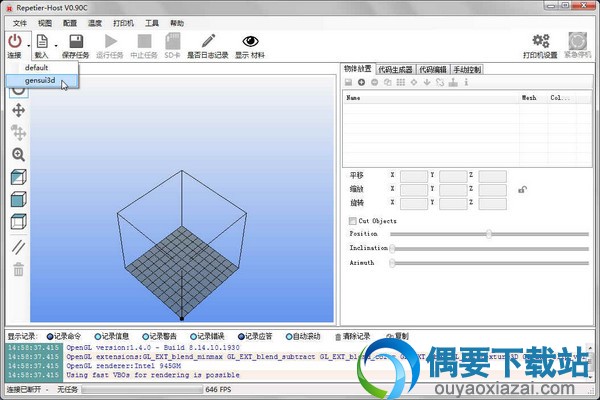600x400 pixels.
Task: Toggle log recording via the pencil icon
Action: pos(208,41)
